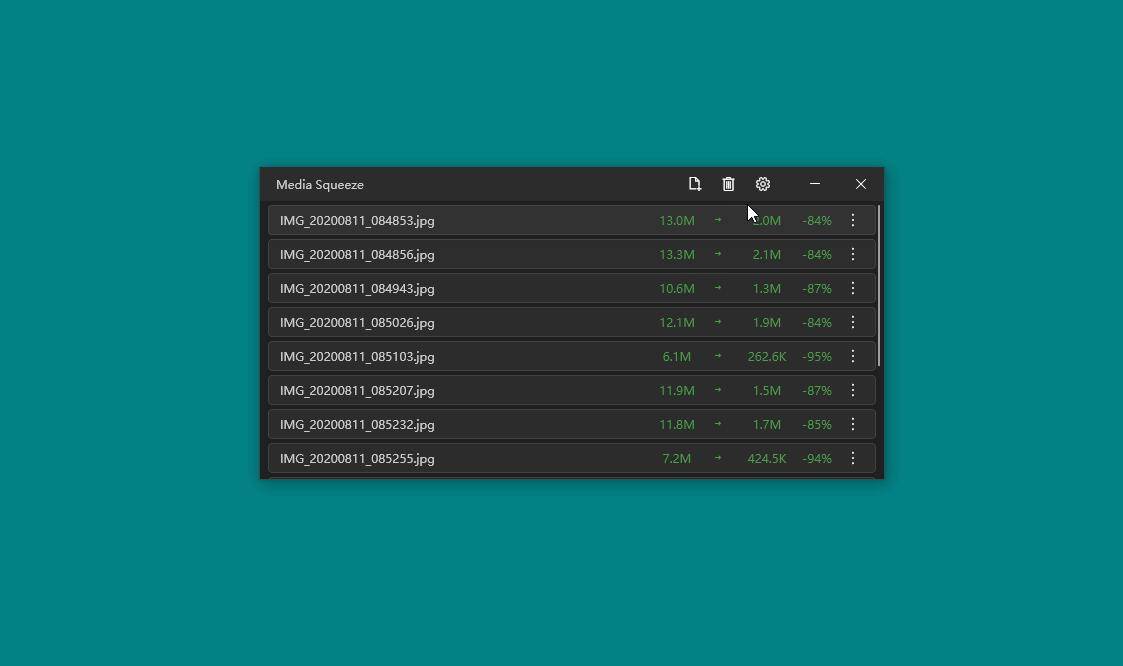
Task: Click the 12.1M original size value
Action: pos(677,323)
